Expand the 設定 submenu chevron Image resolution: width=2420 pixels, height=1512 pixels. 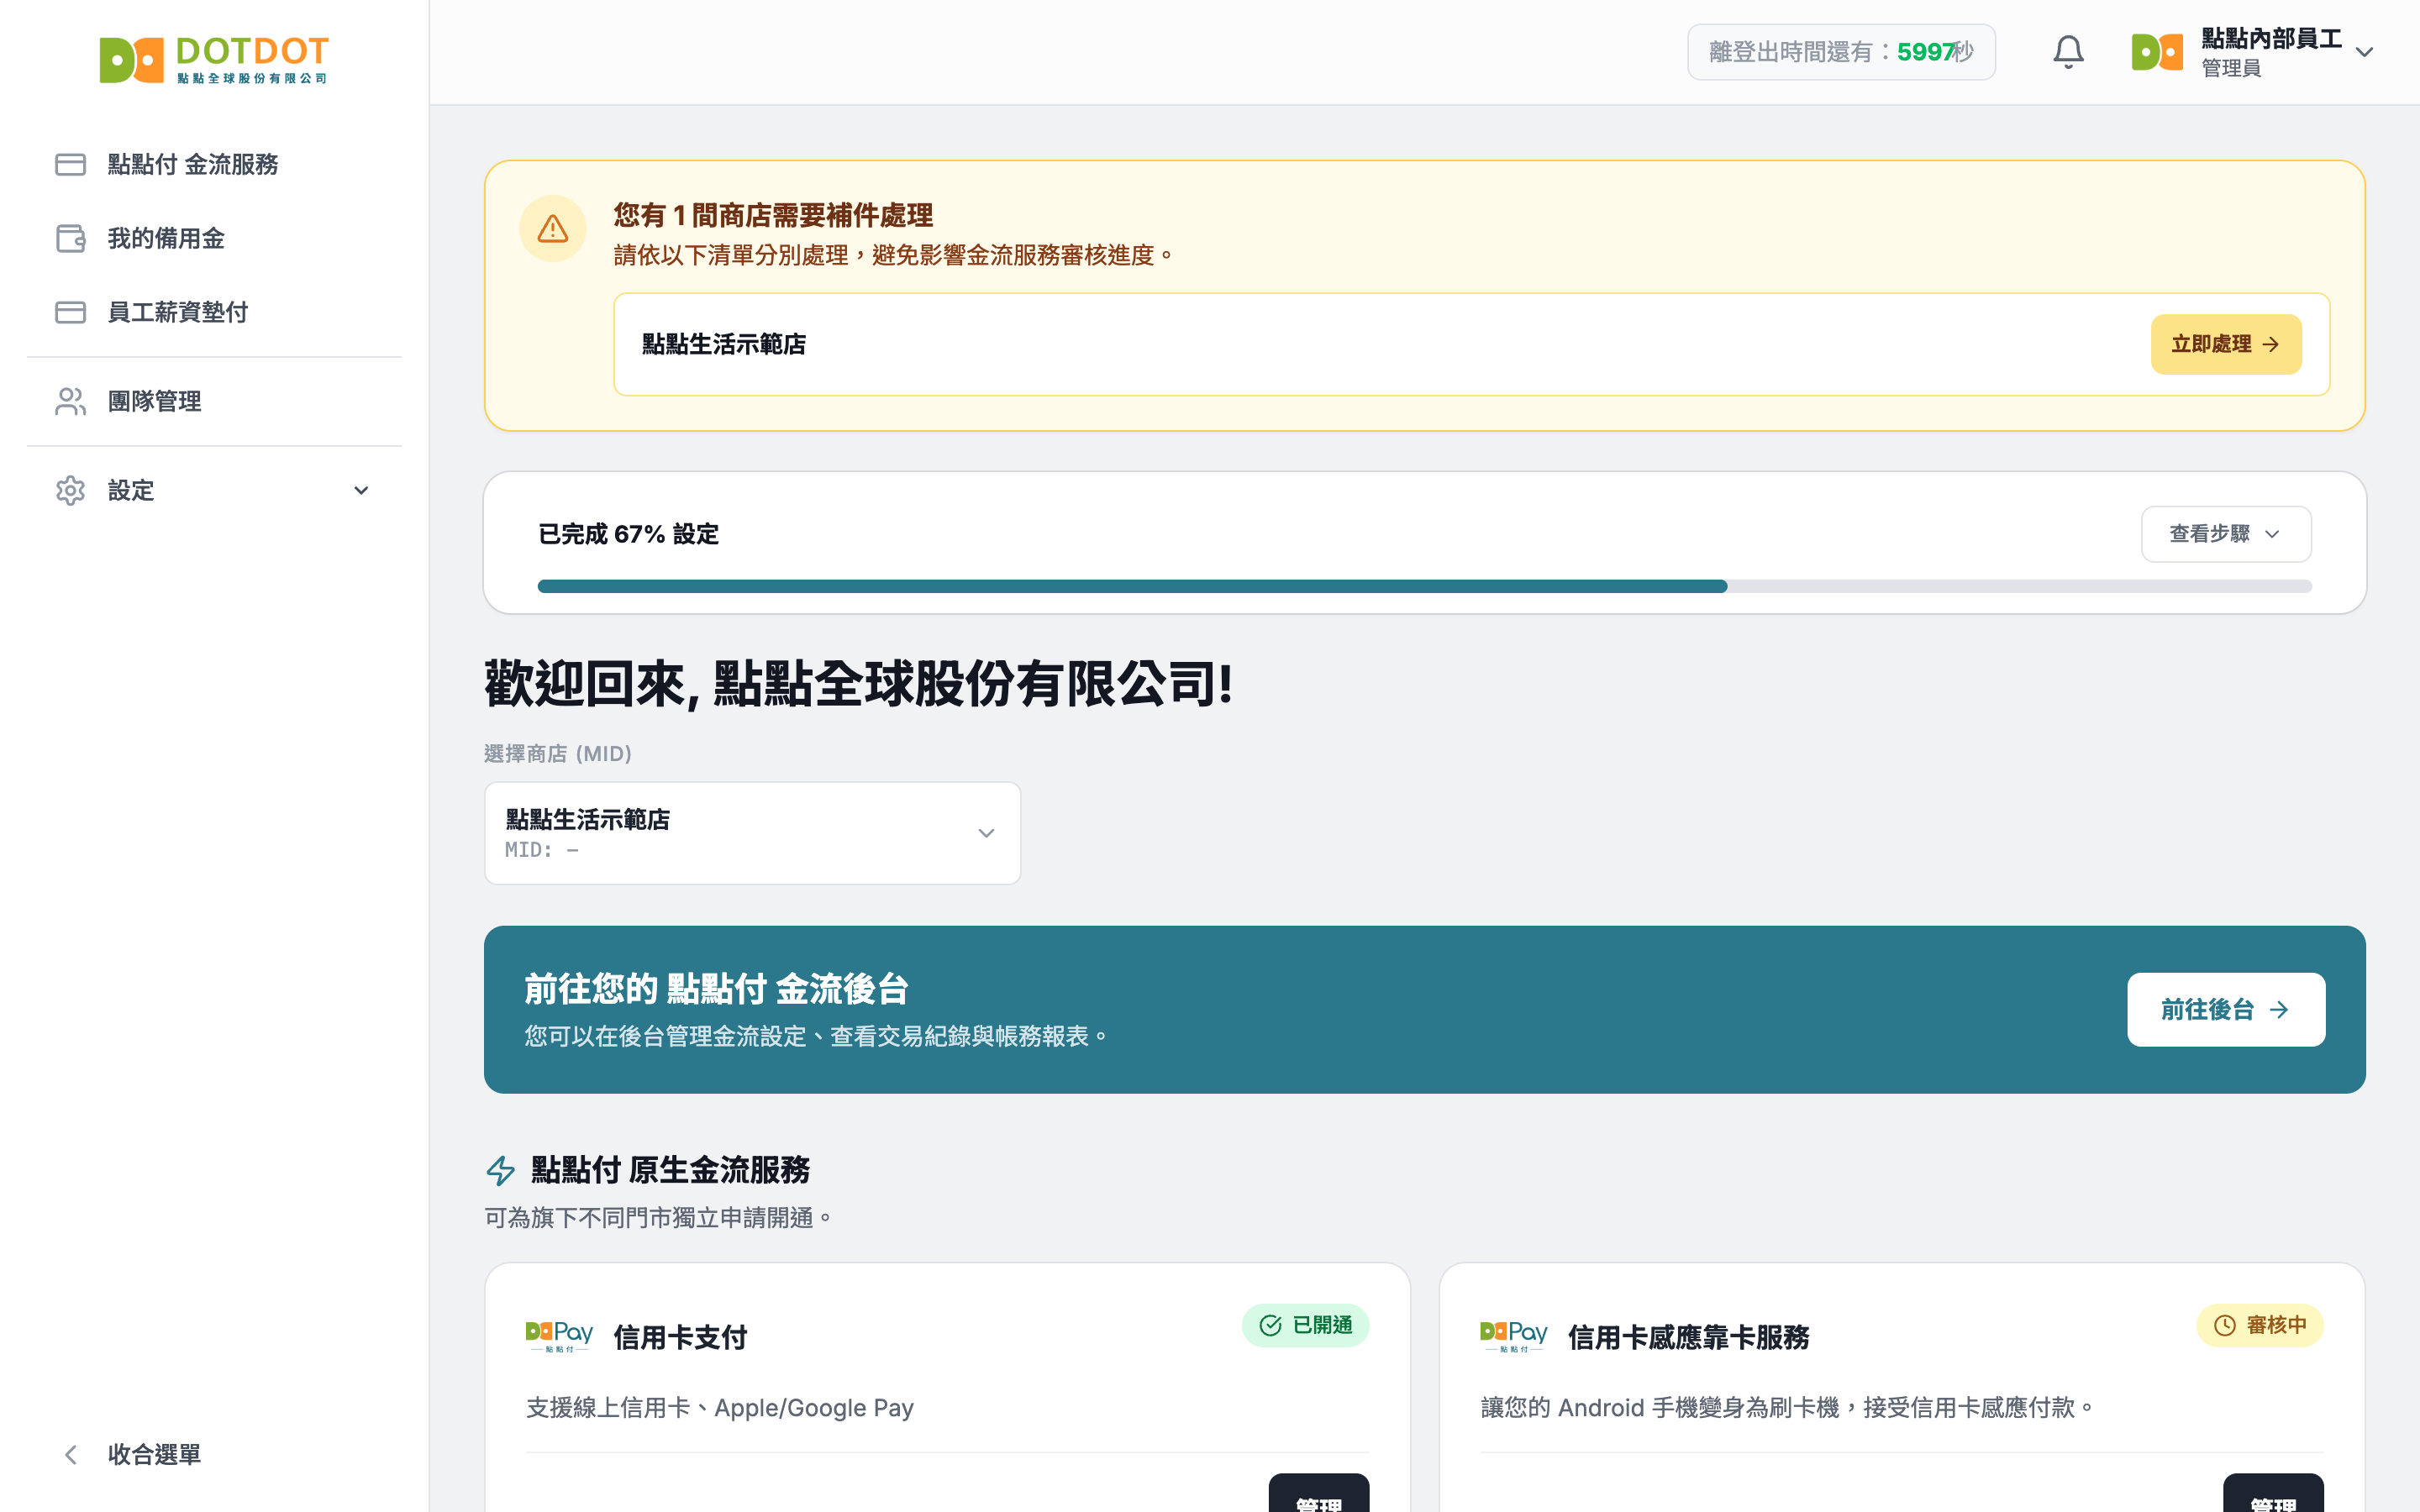coord(361,490)
